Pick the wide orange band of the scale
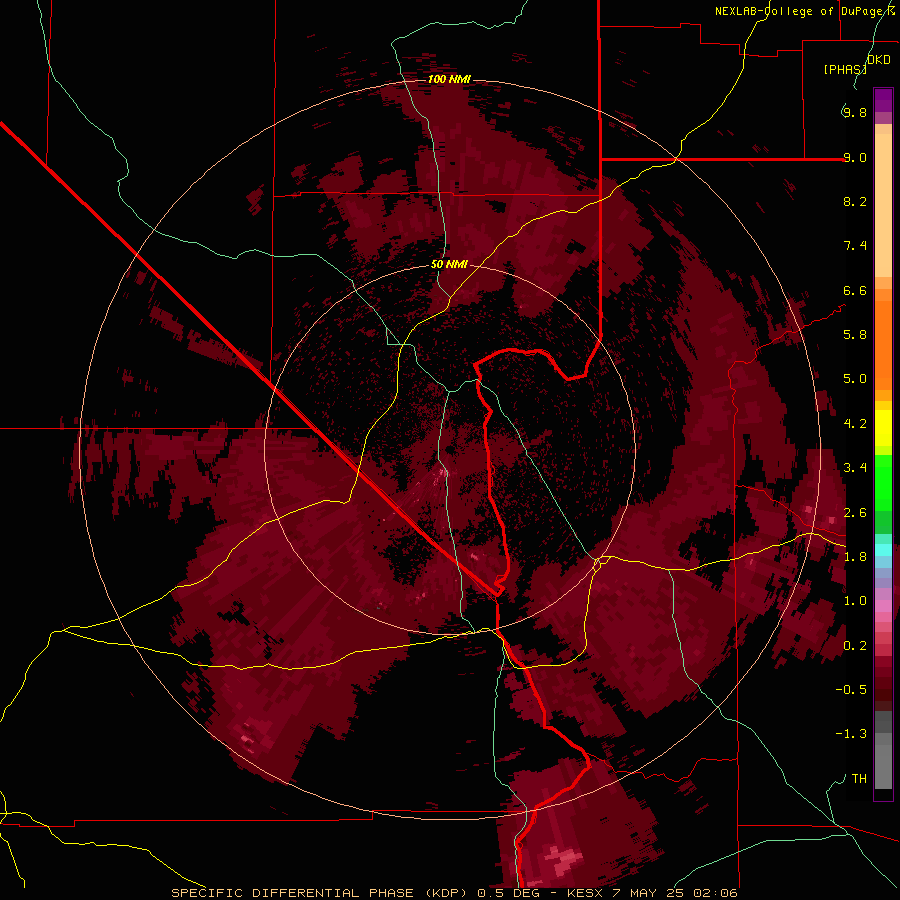This screenshot has width=900, height=900. pyautogui.click(x=883, y=345)
